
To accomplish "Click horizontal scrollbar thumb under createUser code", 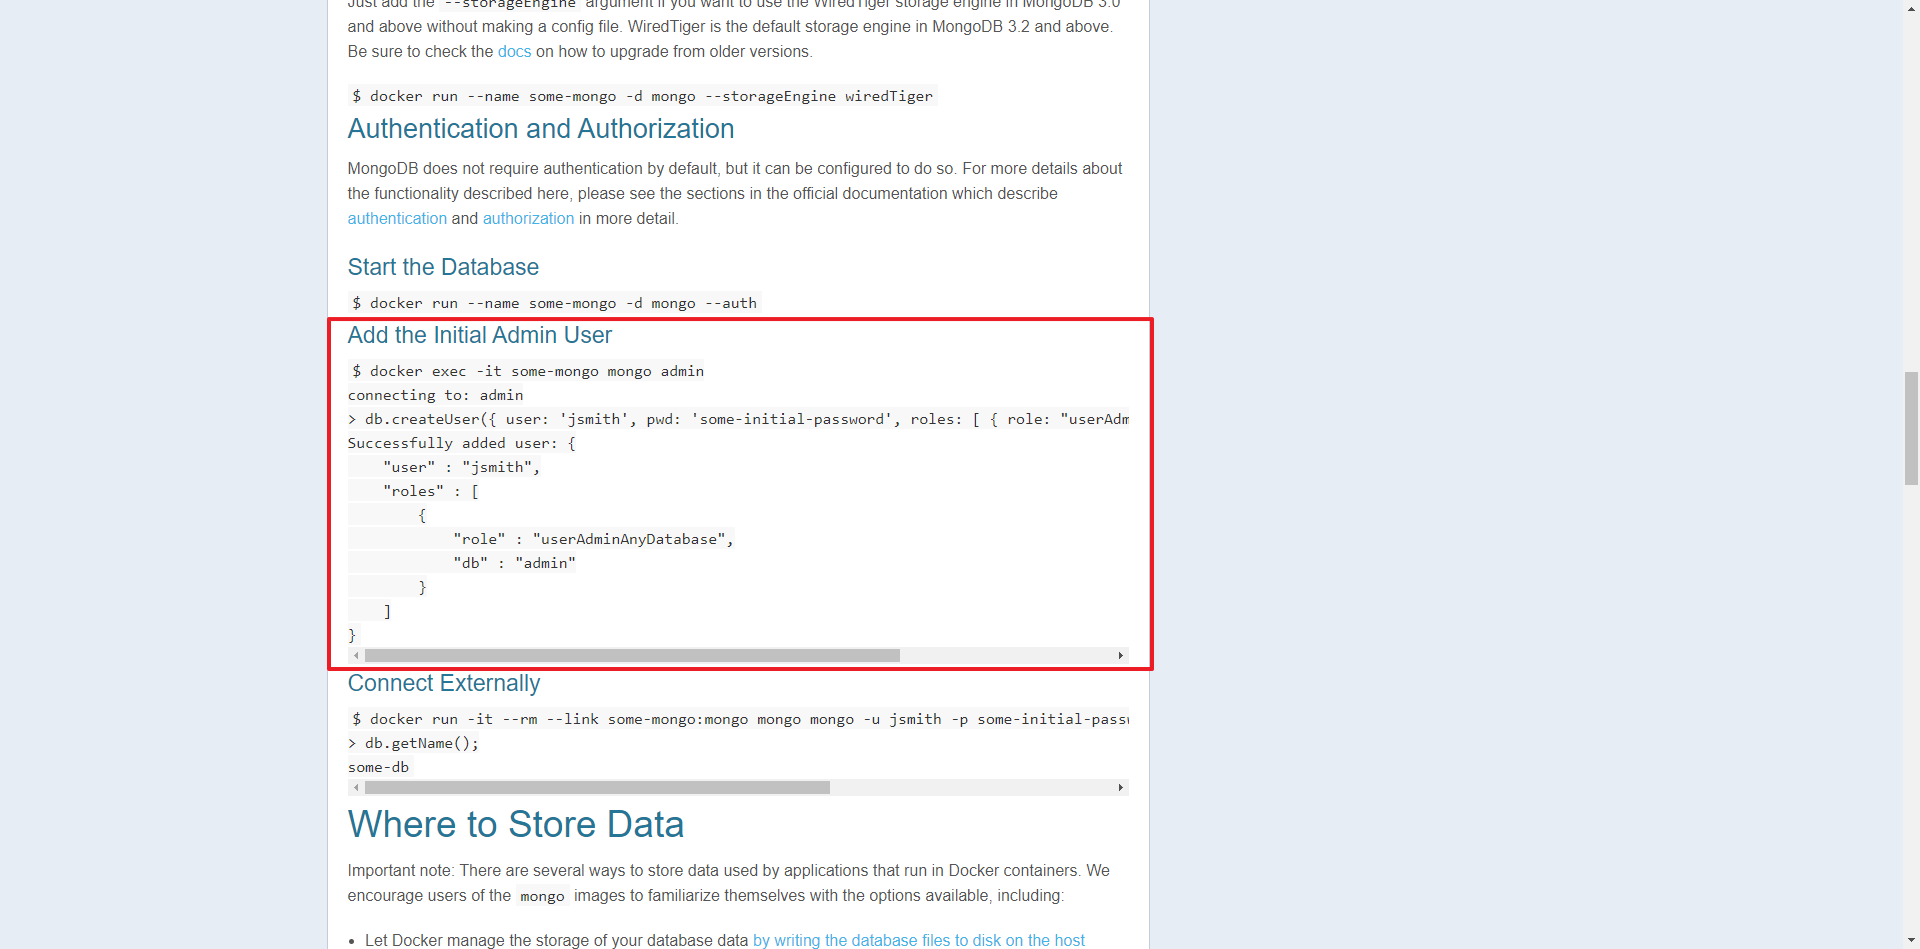I will click(632, 656).
